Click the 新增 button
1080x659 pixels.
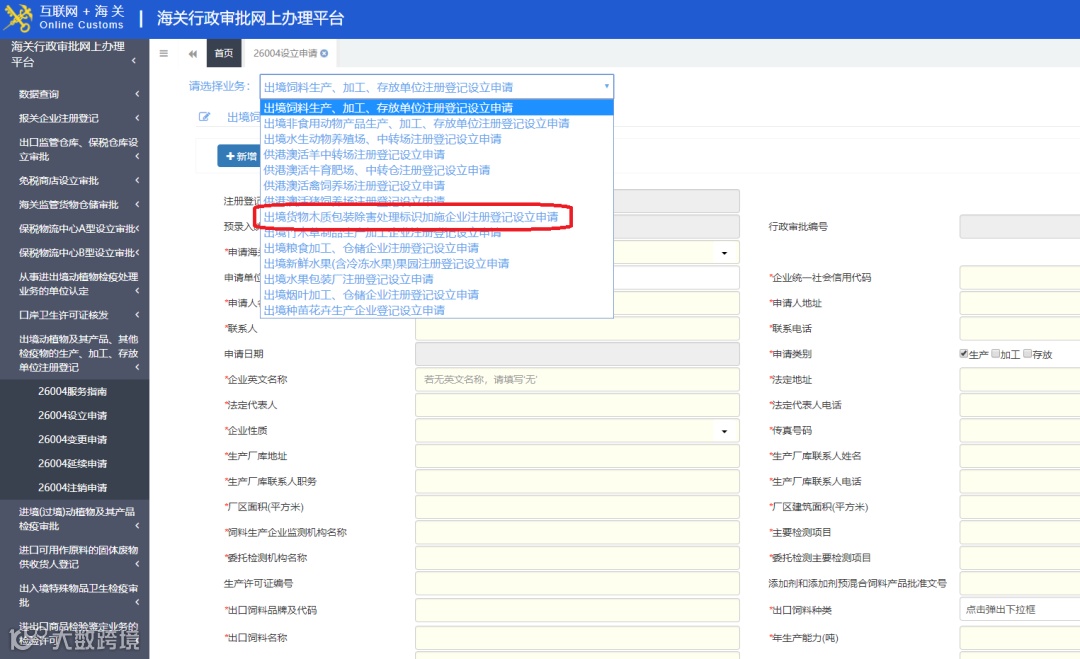pyautogui.click(x=239, y=156)
